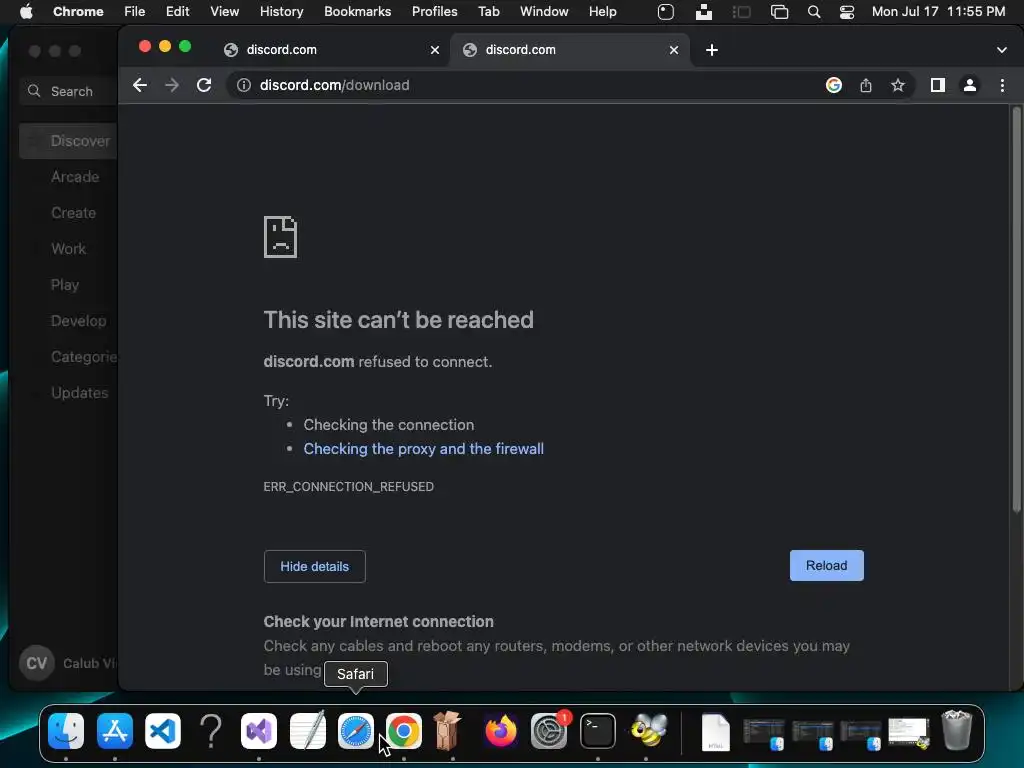
Task: Open the HTML file in the Dock
Action: [x=716, y=732]
